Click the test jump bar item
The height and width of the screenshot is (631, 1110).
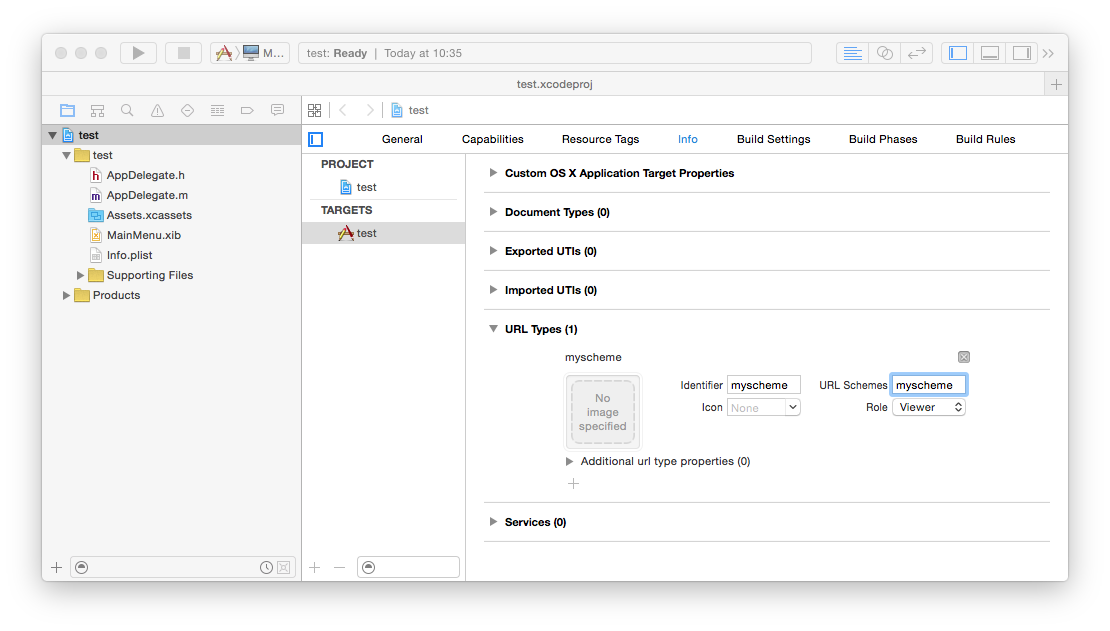[x=410, y=110]
